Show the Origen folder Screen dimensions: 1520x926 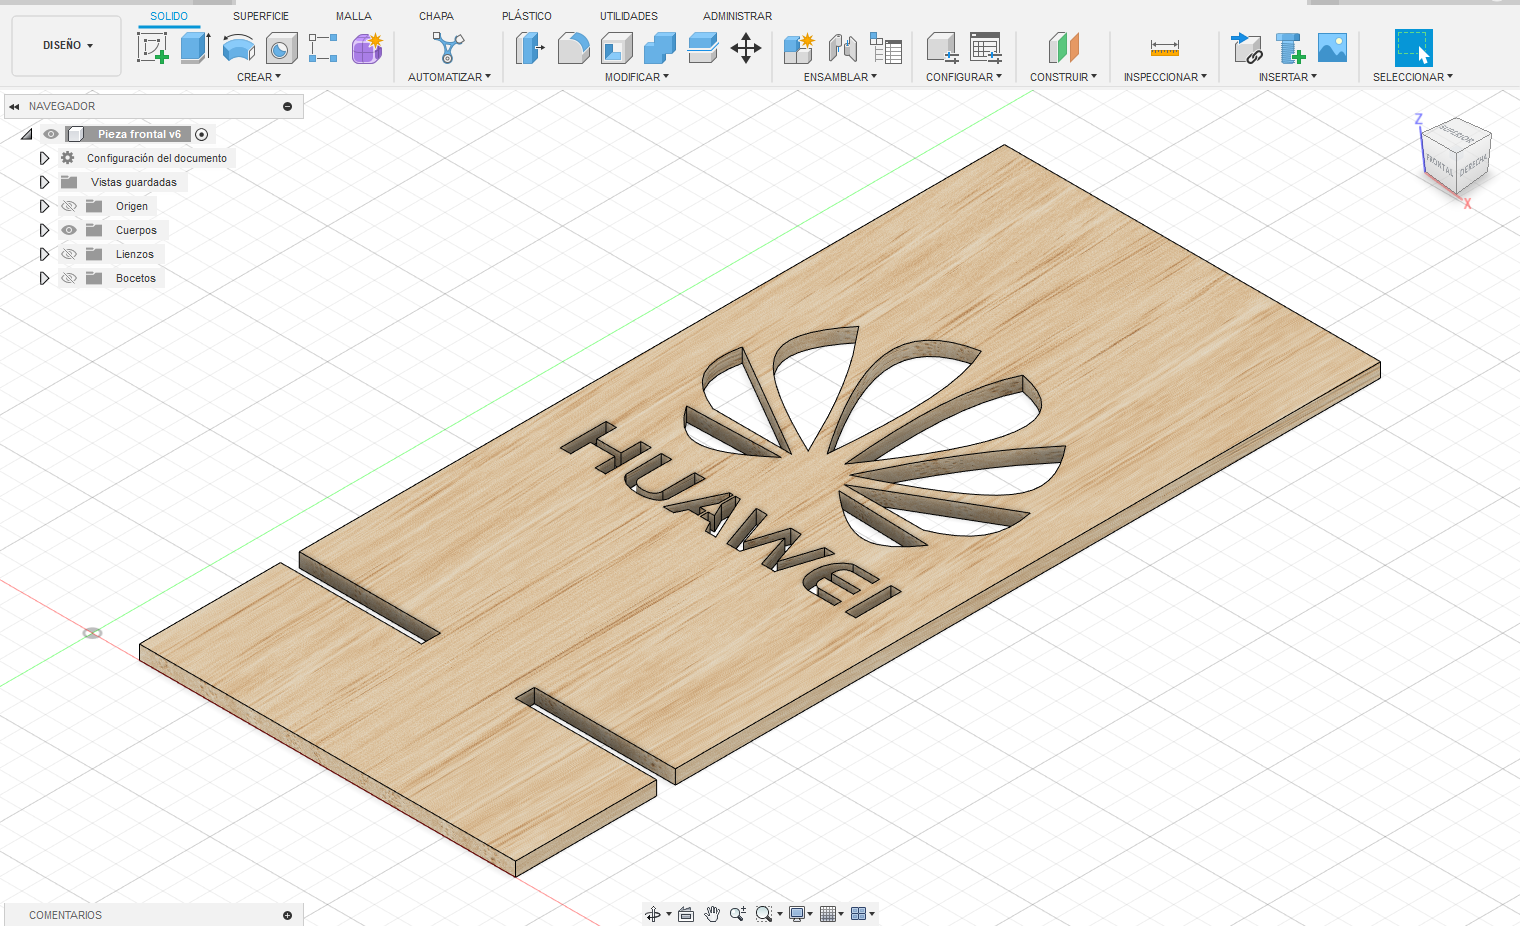(69, 206)
